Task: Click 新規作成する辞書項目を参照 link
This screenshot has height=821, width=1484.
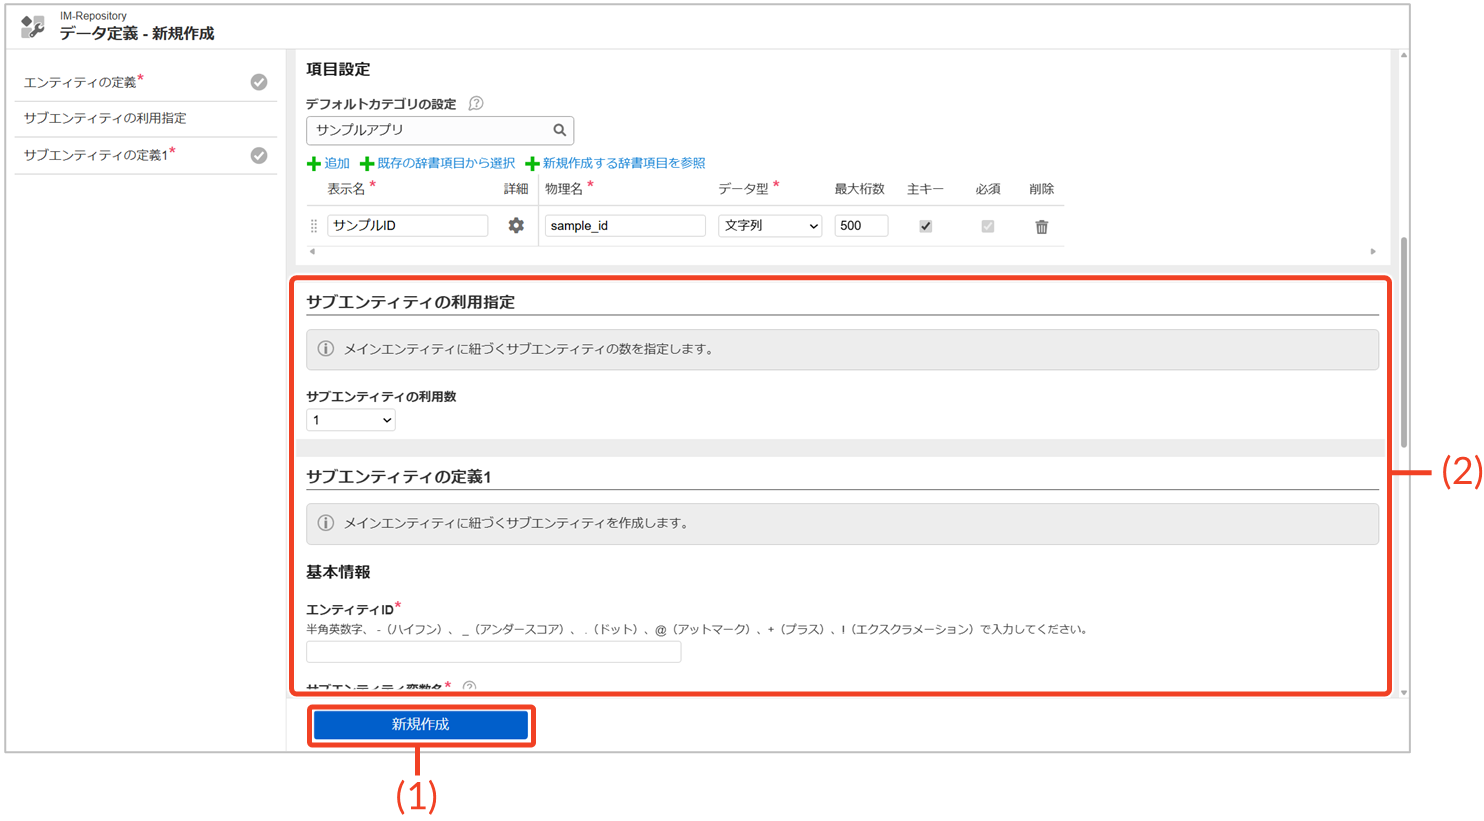Action: pos(623,163)
